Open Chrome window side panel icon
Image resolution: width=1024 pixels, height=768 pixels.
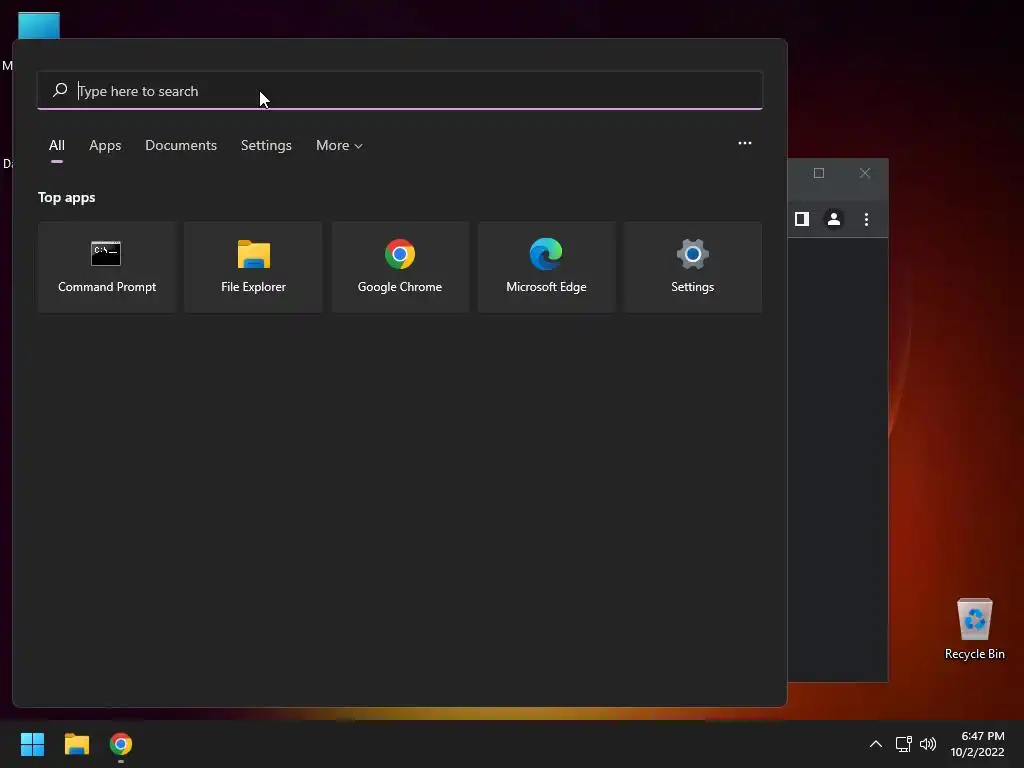[x=802, y=219]
